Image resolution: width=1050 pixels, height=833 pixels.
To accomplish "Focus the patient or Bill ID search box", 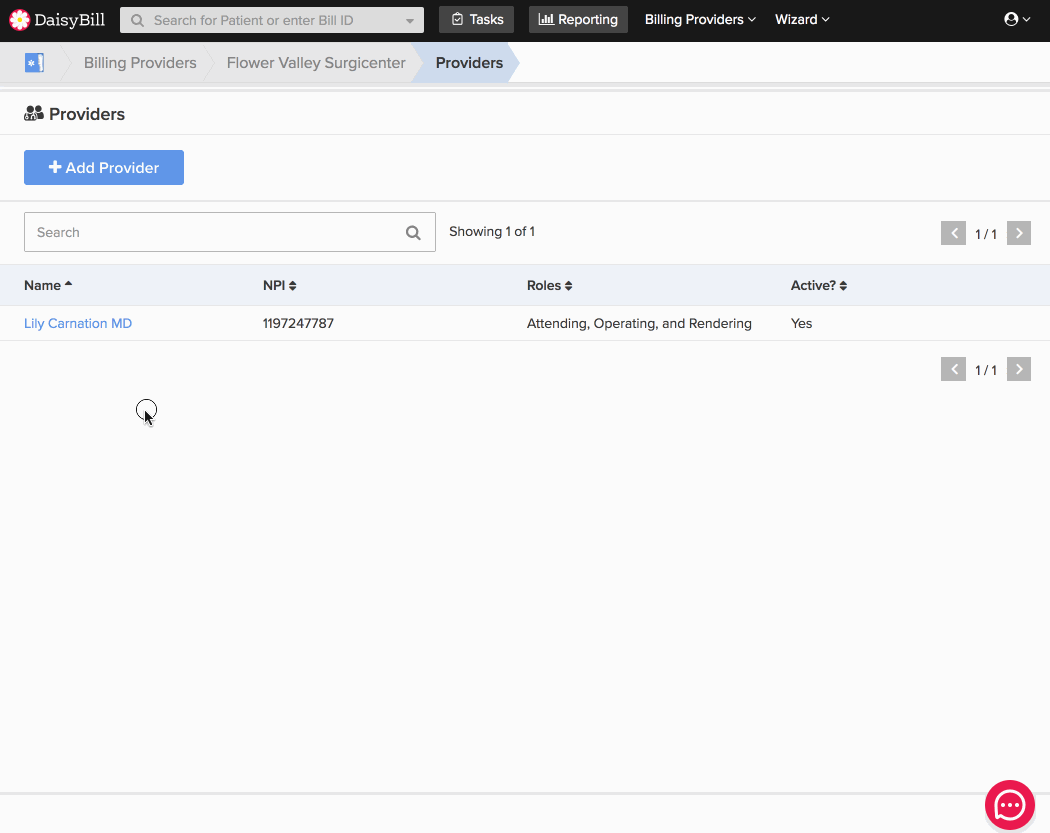I will click(272, 20).
